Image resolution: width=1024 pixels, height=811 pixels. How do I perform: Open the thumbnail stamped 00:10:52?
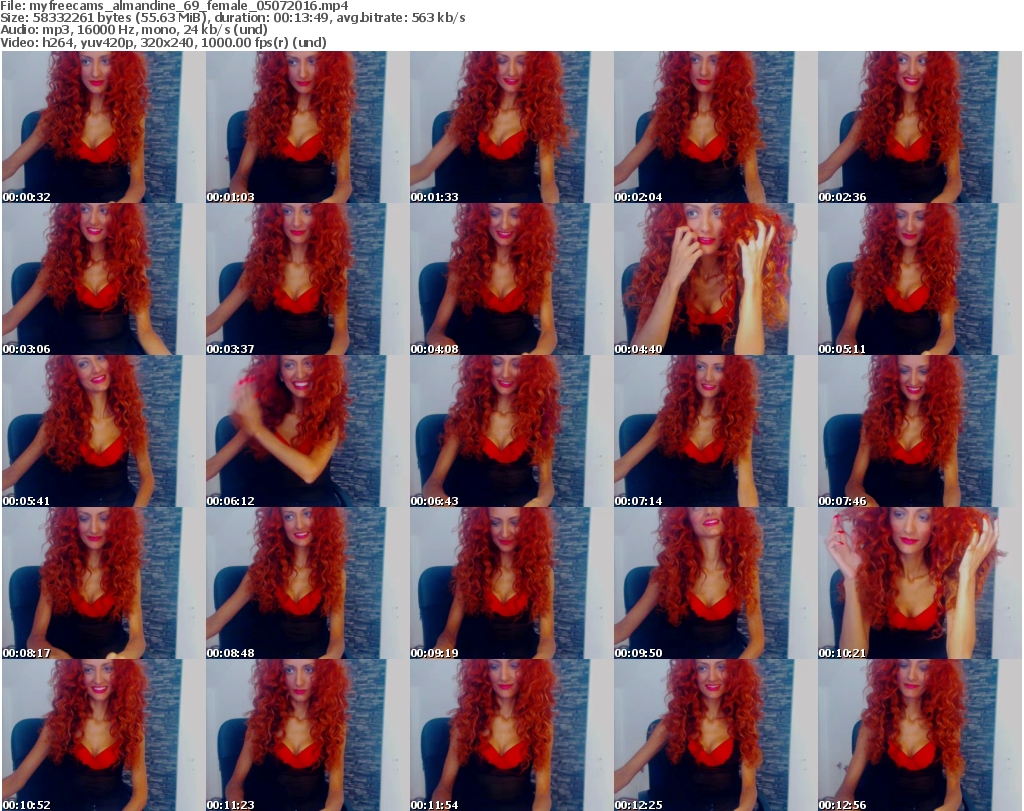(x=103, y=735)
